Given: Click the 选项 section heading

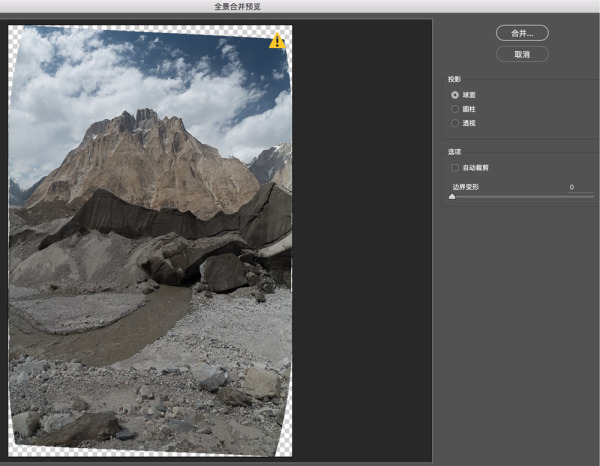Looking at the screenshot, I should 454,152.
